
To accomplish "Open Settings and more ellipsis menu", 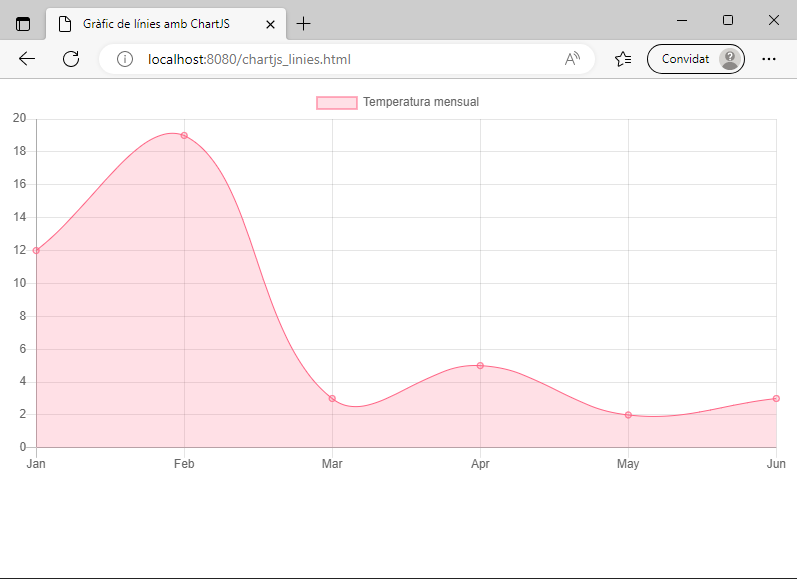I will coord(769,59).
